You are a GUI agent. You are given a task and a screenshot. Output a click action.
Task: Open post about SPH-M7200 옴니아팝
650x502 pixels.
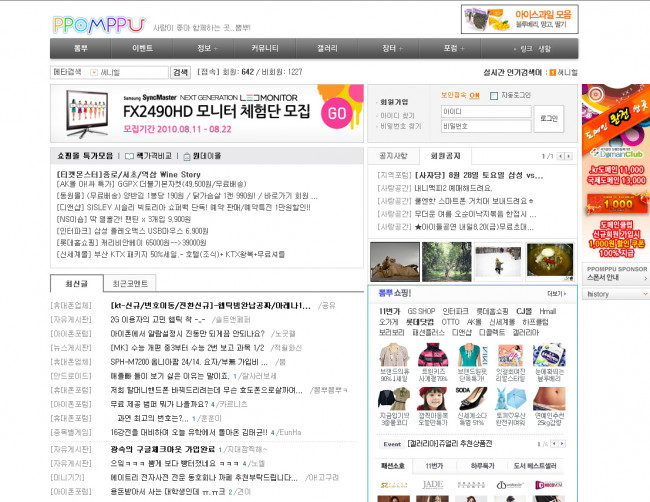189,362
